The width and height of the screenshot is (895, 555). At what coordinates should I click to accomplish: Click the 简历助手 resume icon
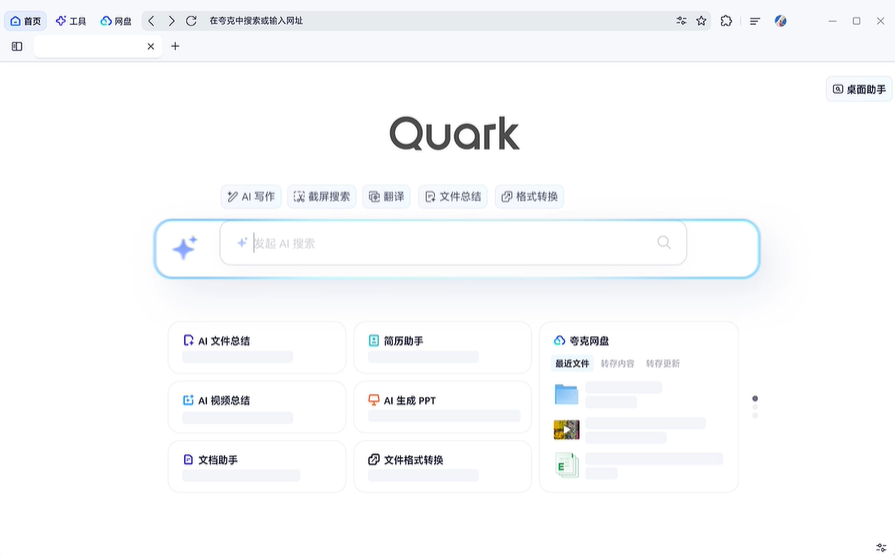(x=374, y=340)
